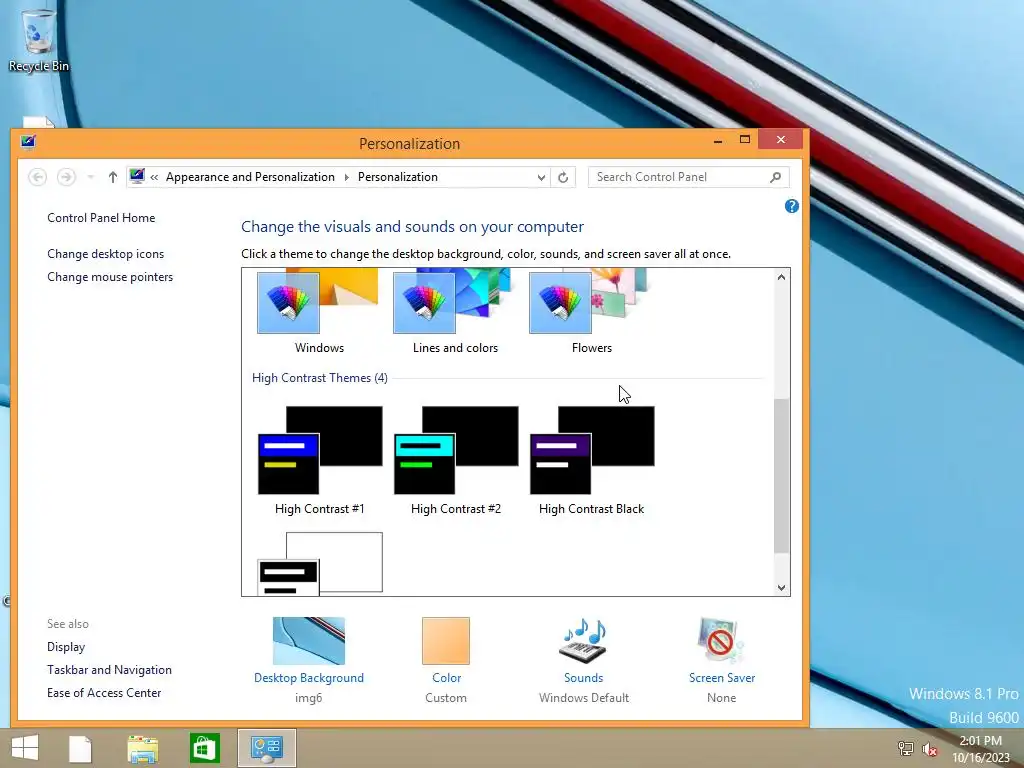
Task: Refresh the Personalization page
Action: click(563, 177)
